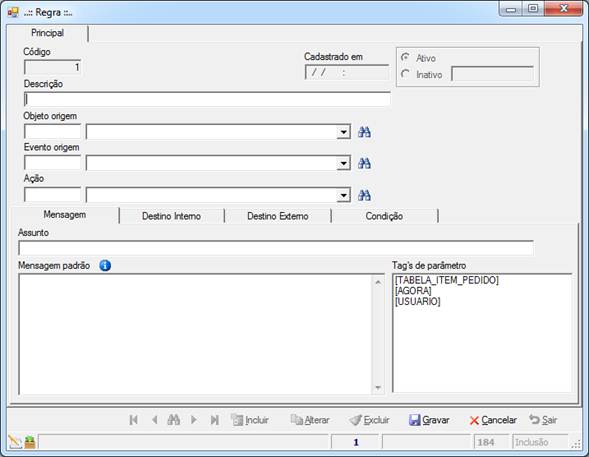This screenshot has height=457, width=589.
Task: Minimize the Regra window
Action: point(511,9)
